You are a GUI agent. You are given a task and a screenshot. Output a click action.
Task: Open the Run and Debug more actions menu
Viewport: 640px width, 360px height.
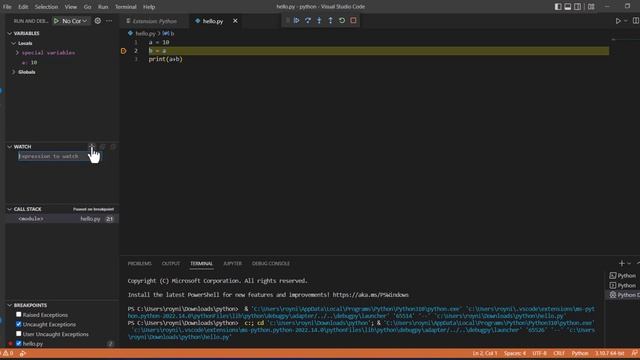(x=109, y=21)
